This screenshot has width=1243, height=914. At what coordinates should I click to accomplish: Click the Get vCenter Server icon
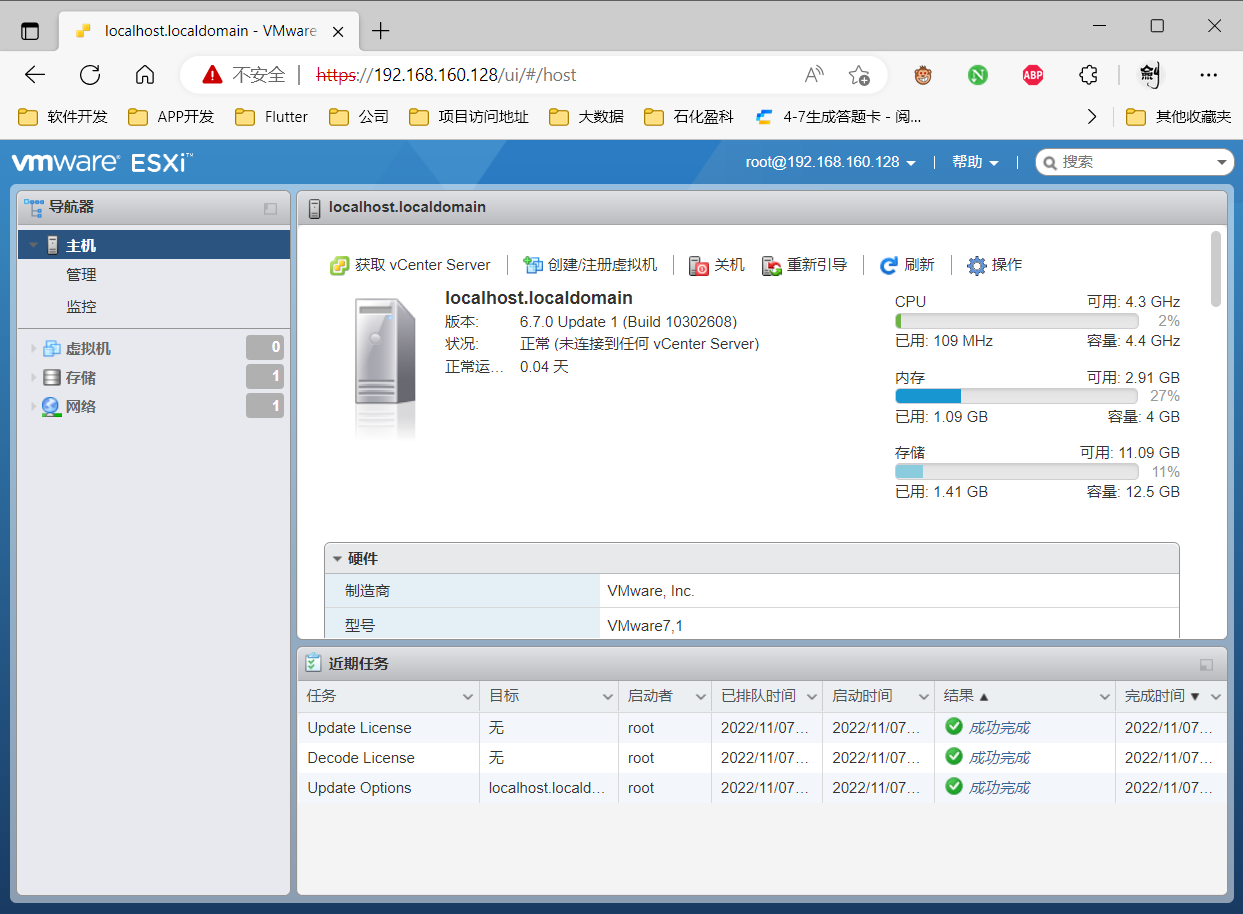340,265
